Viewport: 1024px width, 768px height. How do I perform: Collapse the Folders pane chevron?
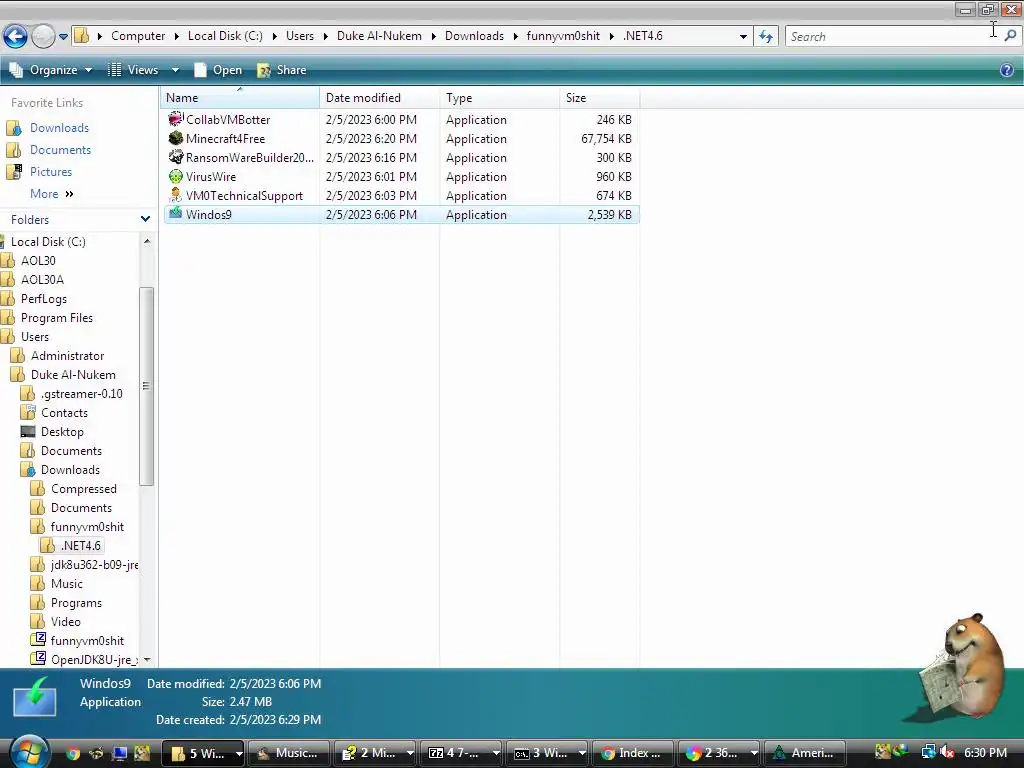[x=146, y=219]
